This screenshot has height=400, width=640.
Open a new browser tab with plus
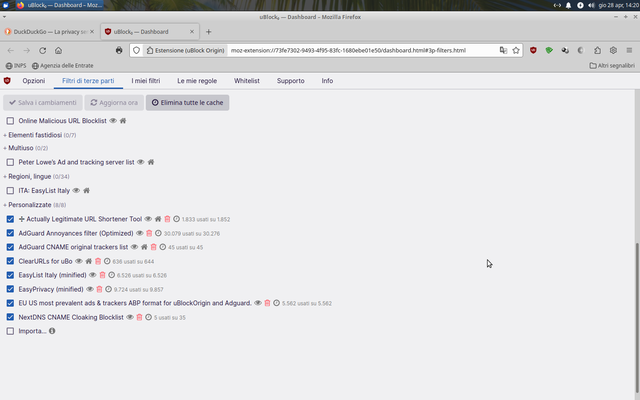click(x=209, y=32)
